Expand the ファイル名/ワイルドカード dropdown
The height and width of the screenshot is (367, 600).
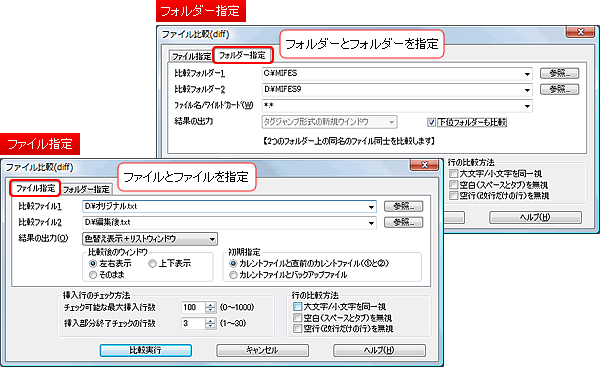point(527,106)
